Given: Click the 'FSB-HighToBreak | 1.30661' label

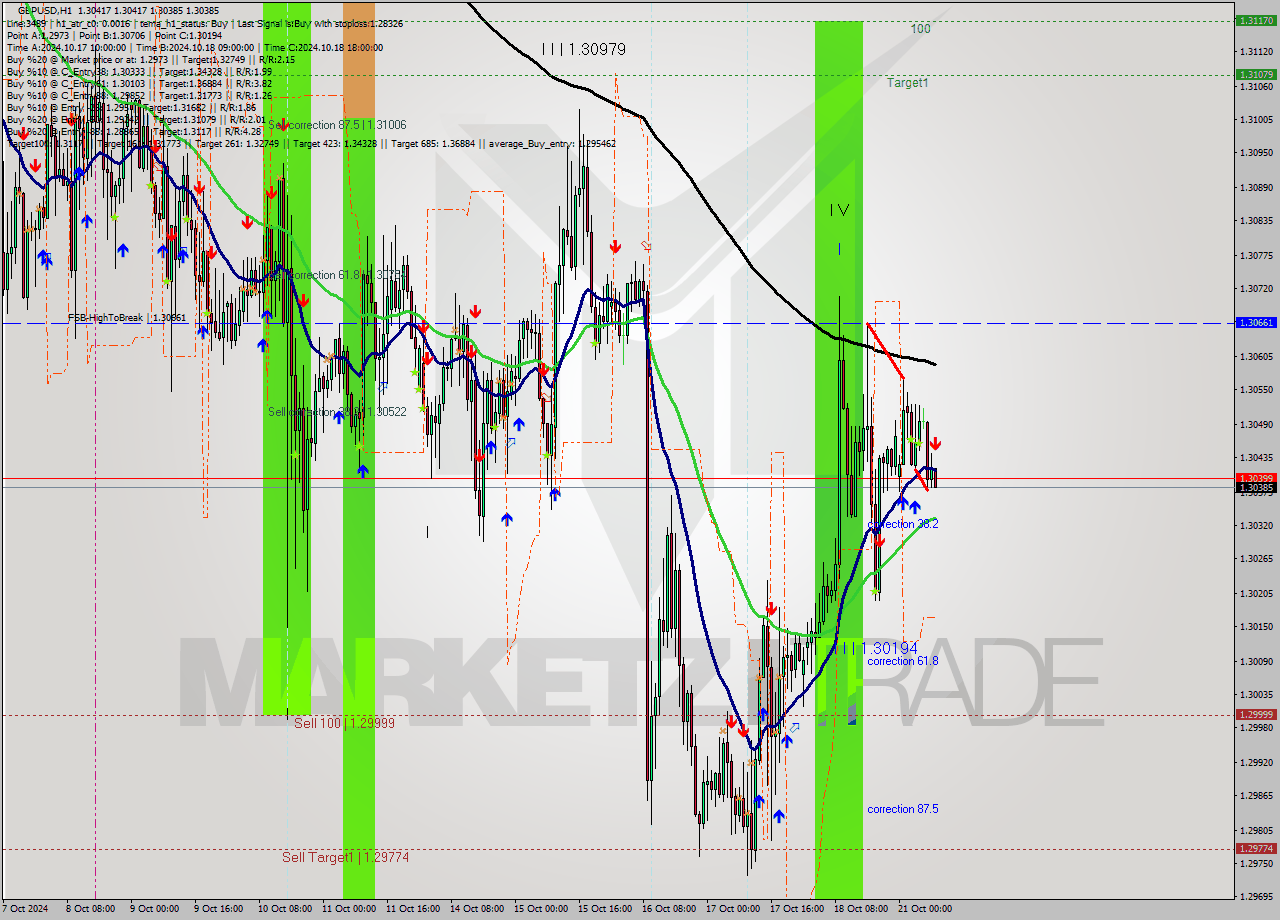Looking at the screenshot, I should [x=127, y=317].
